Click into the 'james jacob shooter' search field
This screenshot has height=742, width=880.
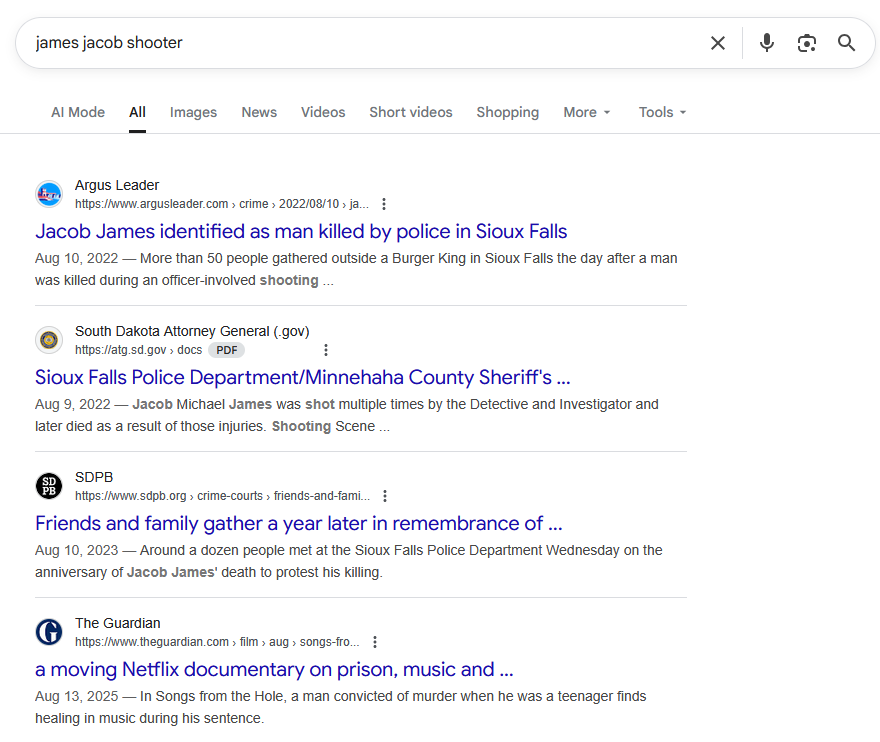click(359, 43)
